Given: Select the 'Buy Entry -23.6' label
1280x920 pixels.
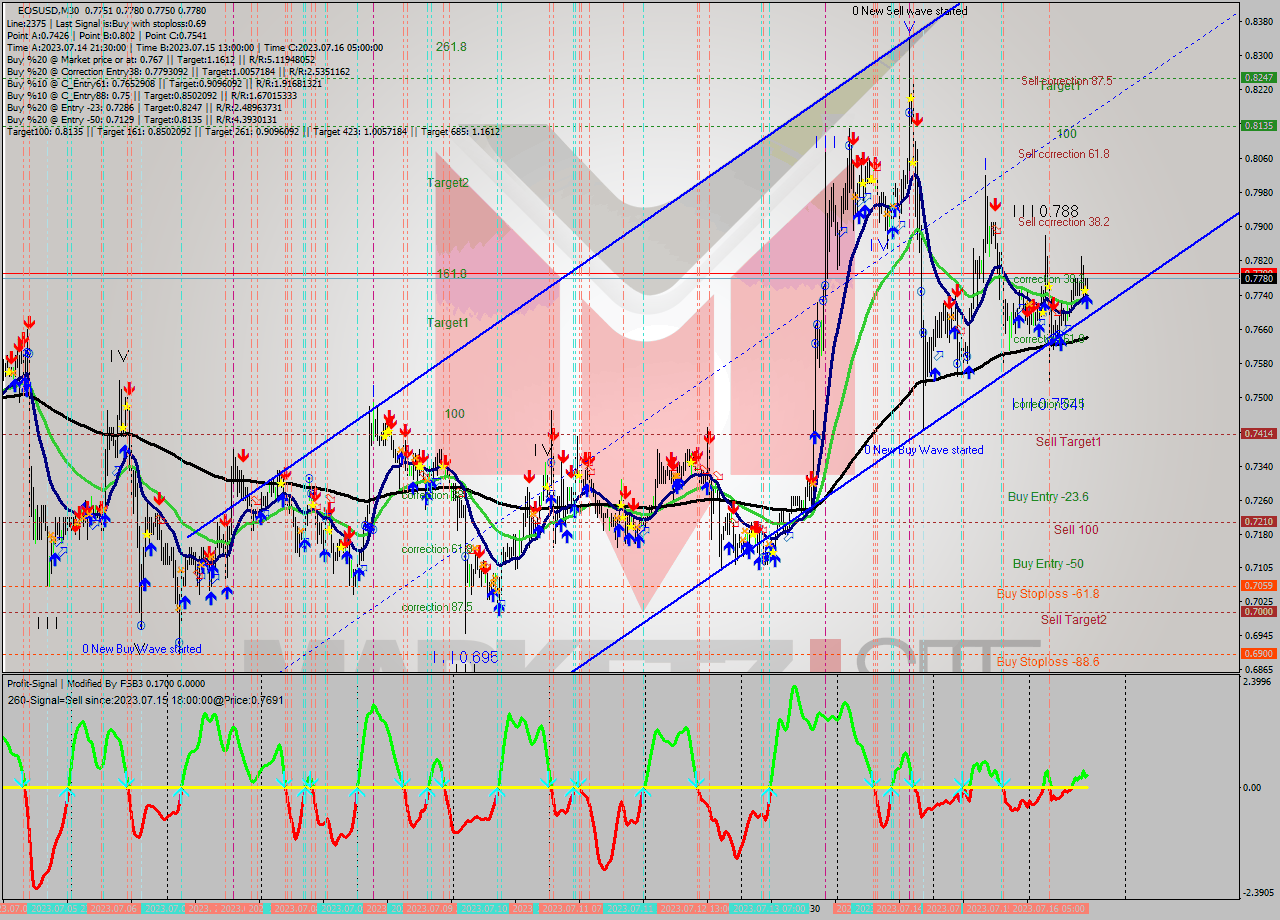Looking at the screenshot, I should pyautogui.click(x=1048, y=496).
